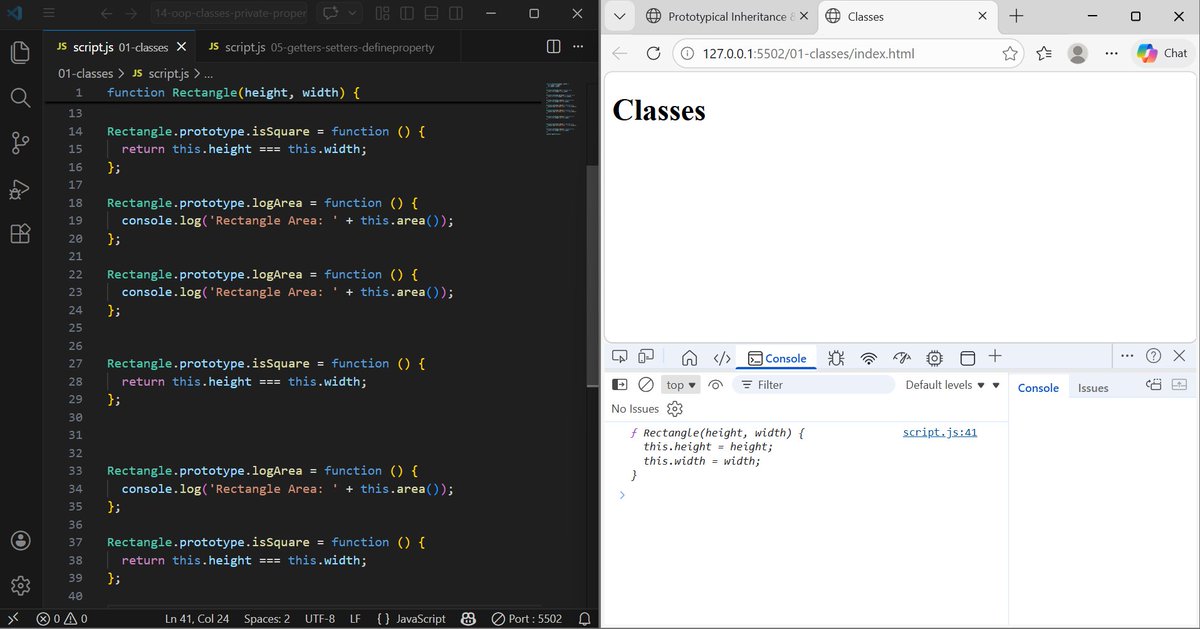
Task: Clear the console output
Action: click(x=646, y=385)
